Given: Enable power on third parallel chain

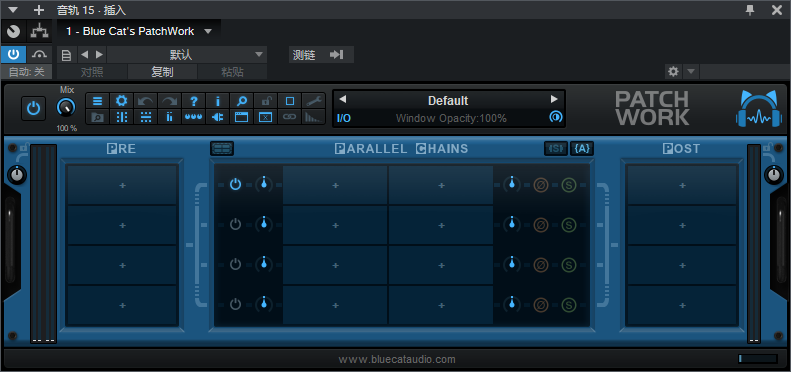Looking at the screenshot, I should click(236, 264).
